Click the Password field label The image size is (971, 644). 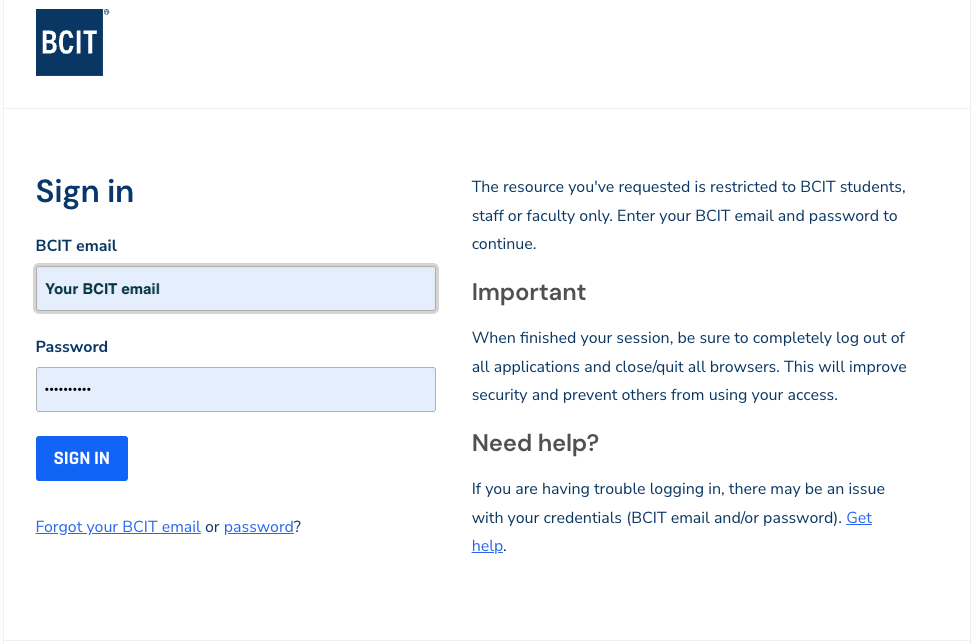click(72, 347)
